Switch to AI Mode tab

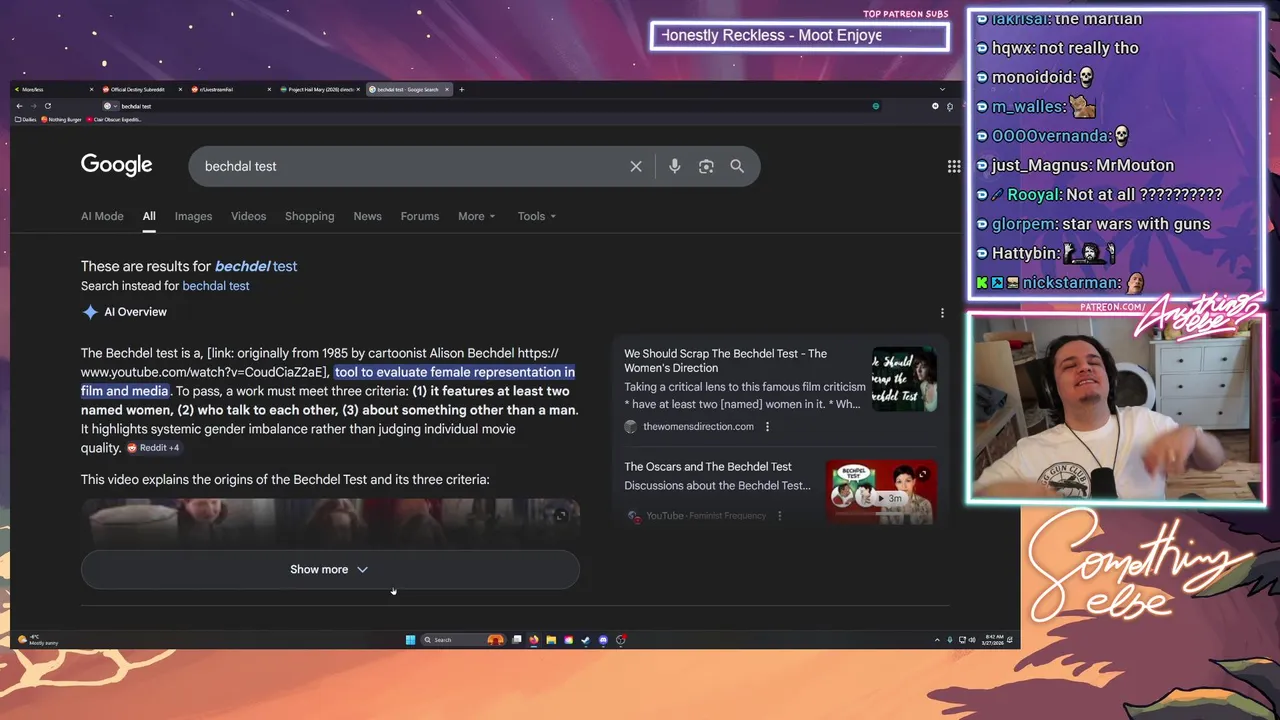coord(102,216)
